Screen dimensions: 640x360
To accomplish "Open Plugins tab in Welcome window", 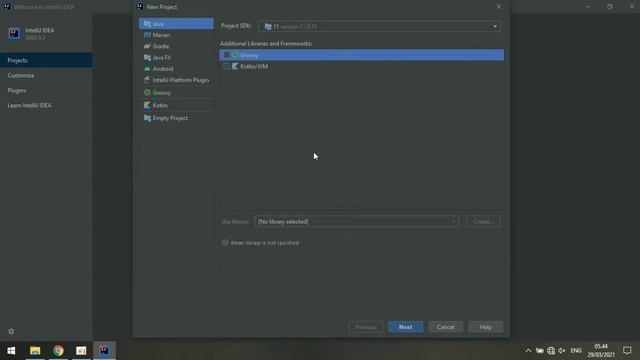I will tap(46, 91).
